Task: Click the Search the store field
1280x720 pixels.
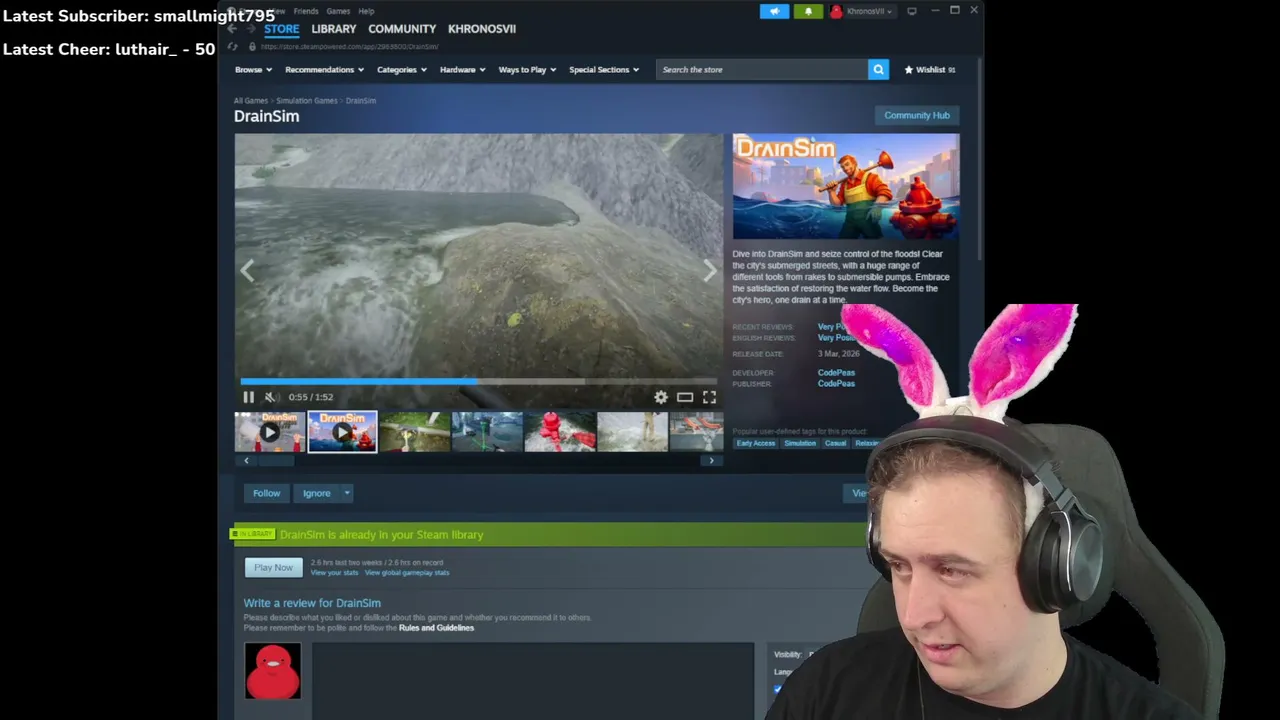Action: (762, 69)
